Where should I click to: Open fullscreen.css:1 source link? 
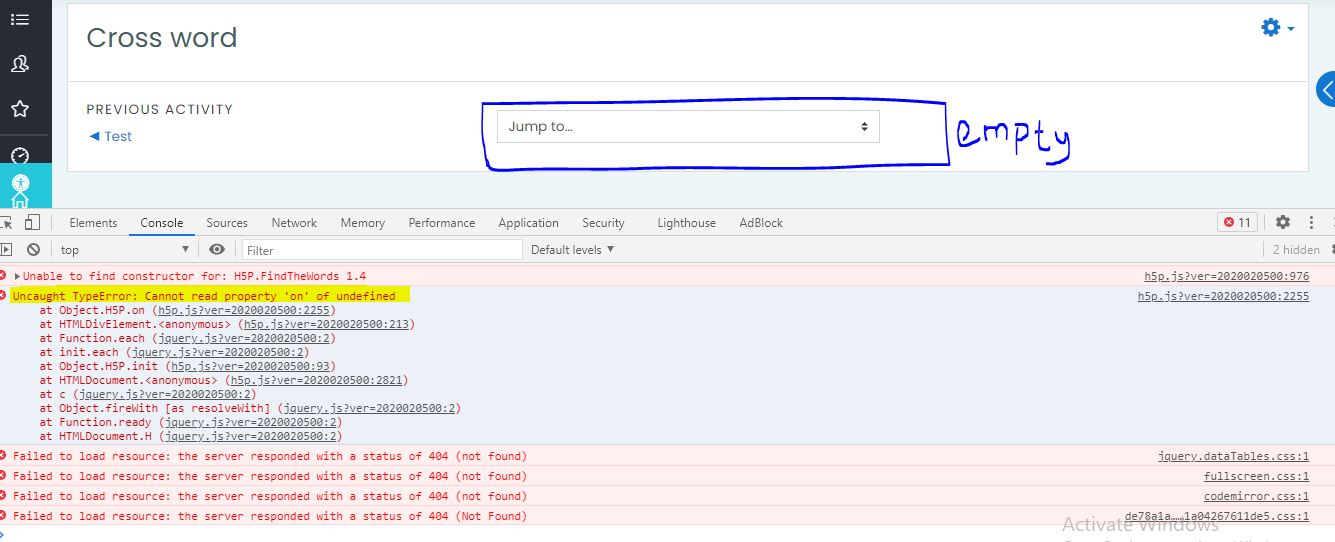[x=1256, y=476]
